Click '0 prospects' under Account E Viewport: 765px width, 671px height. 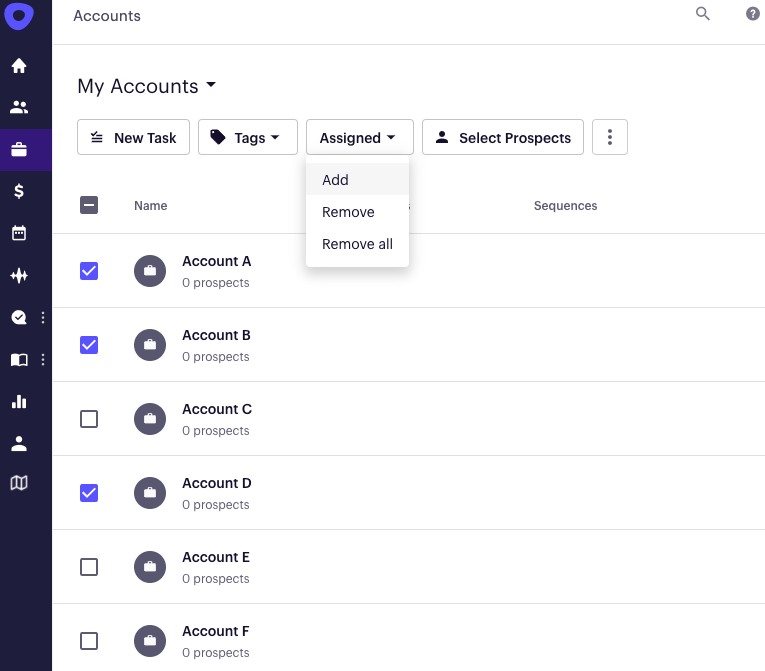(x=216, y=579)
